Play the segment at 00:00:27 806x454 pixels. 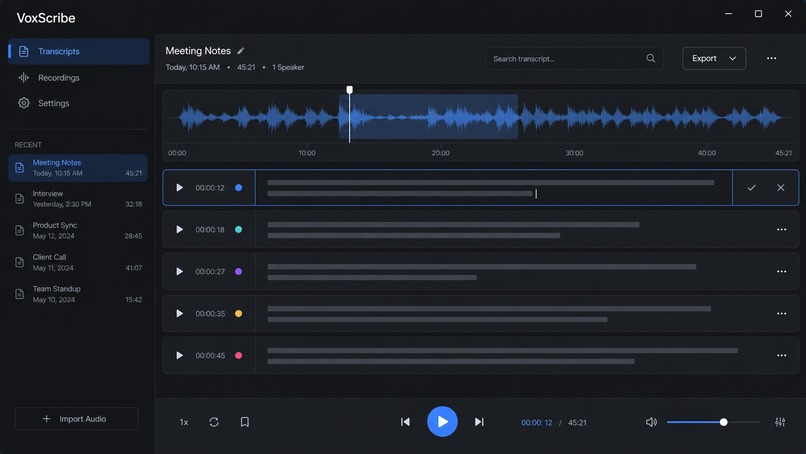179,271
